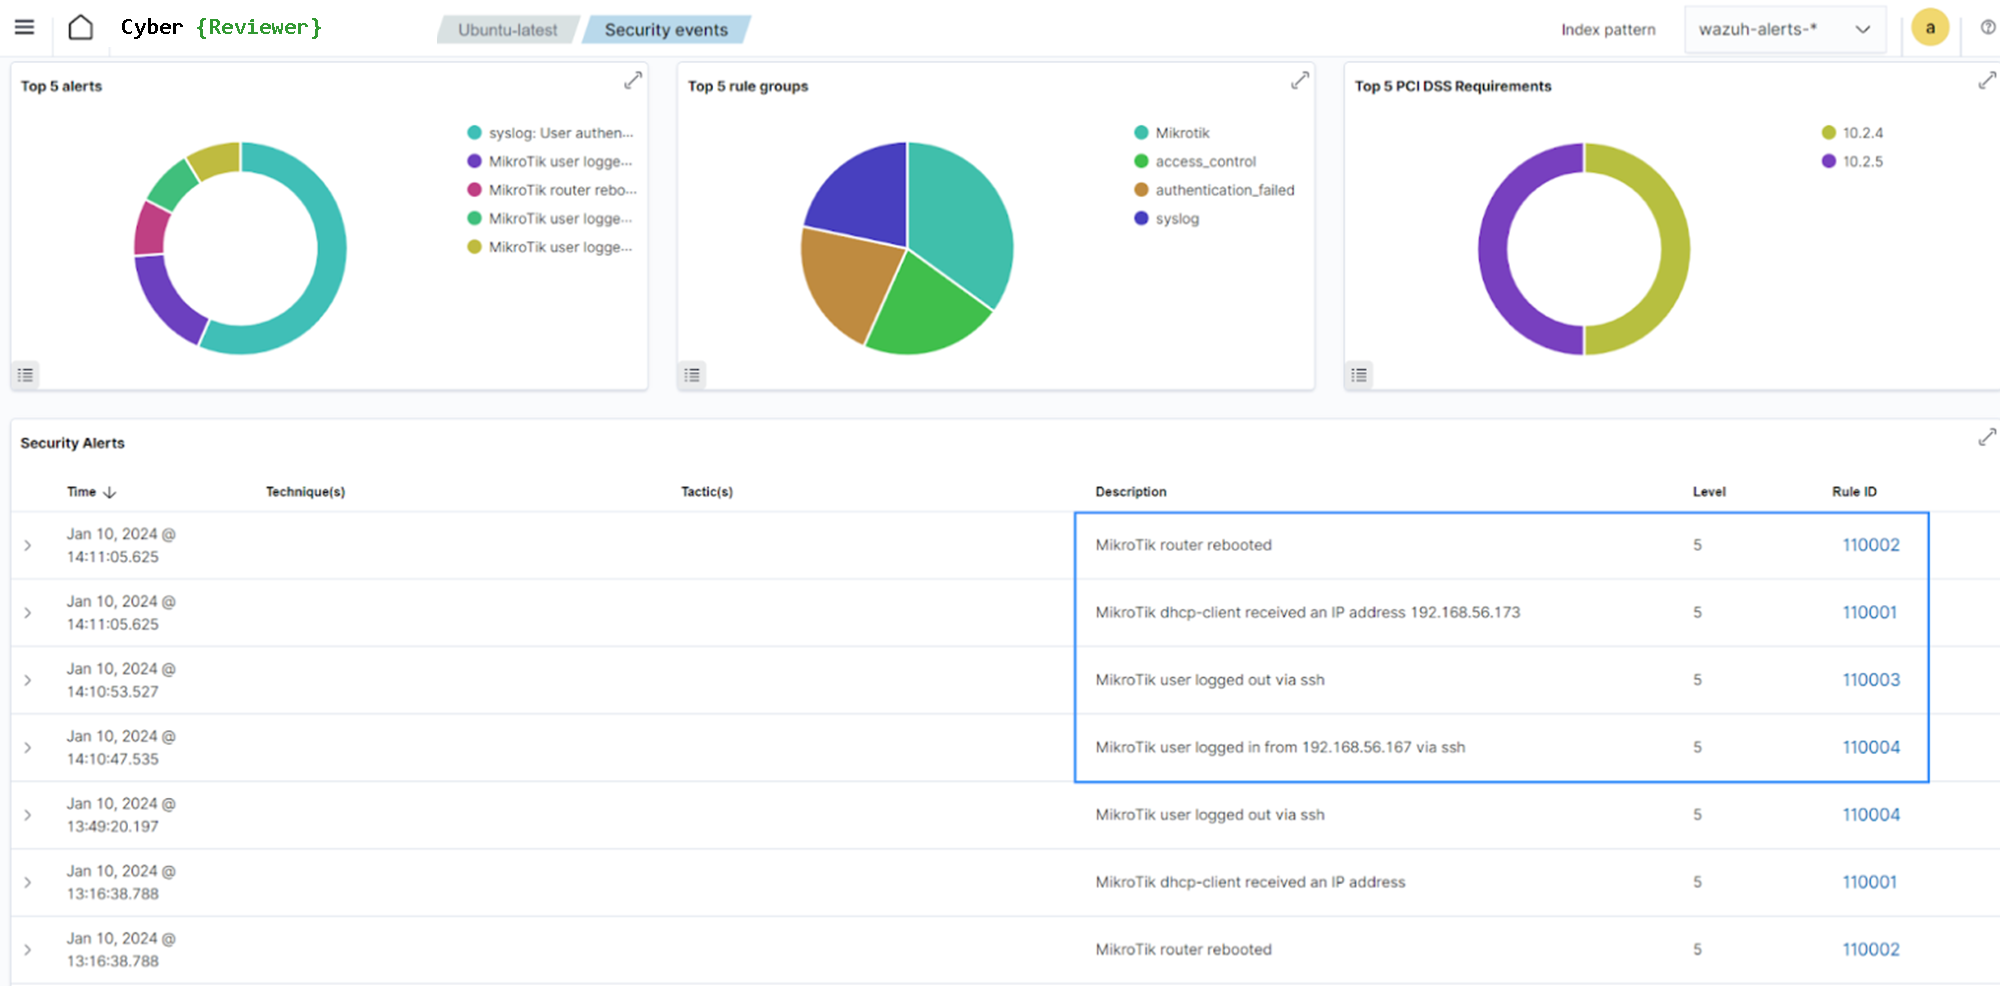This screenshot has width=2000, height=986.
Task: Toggle legend in PCI DSS Requirements panel
Action: click(1359, 375)
